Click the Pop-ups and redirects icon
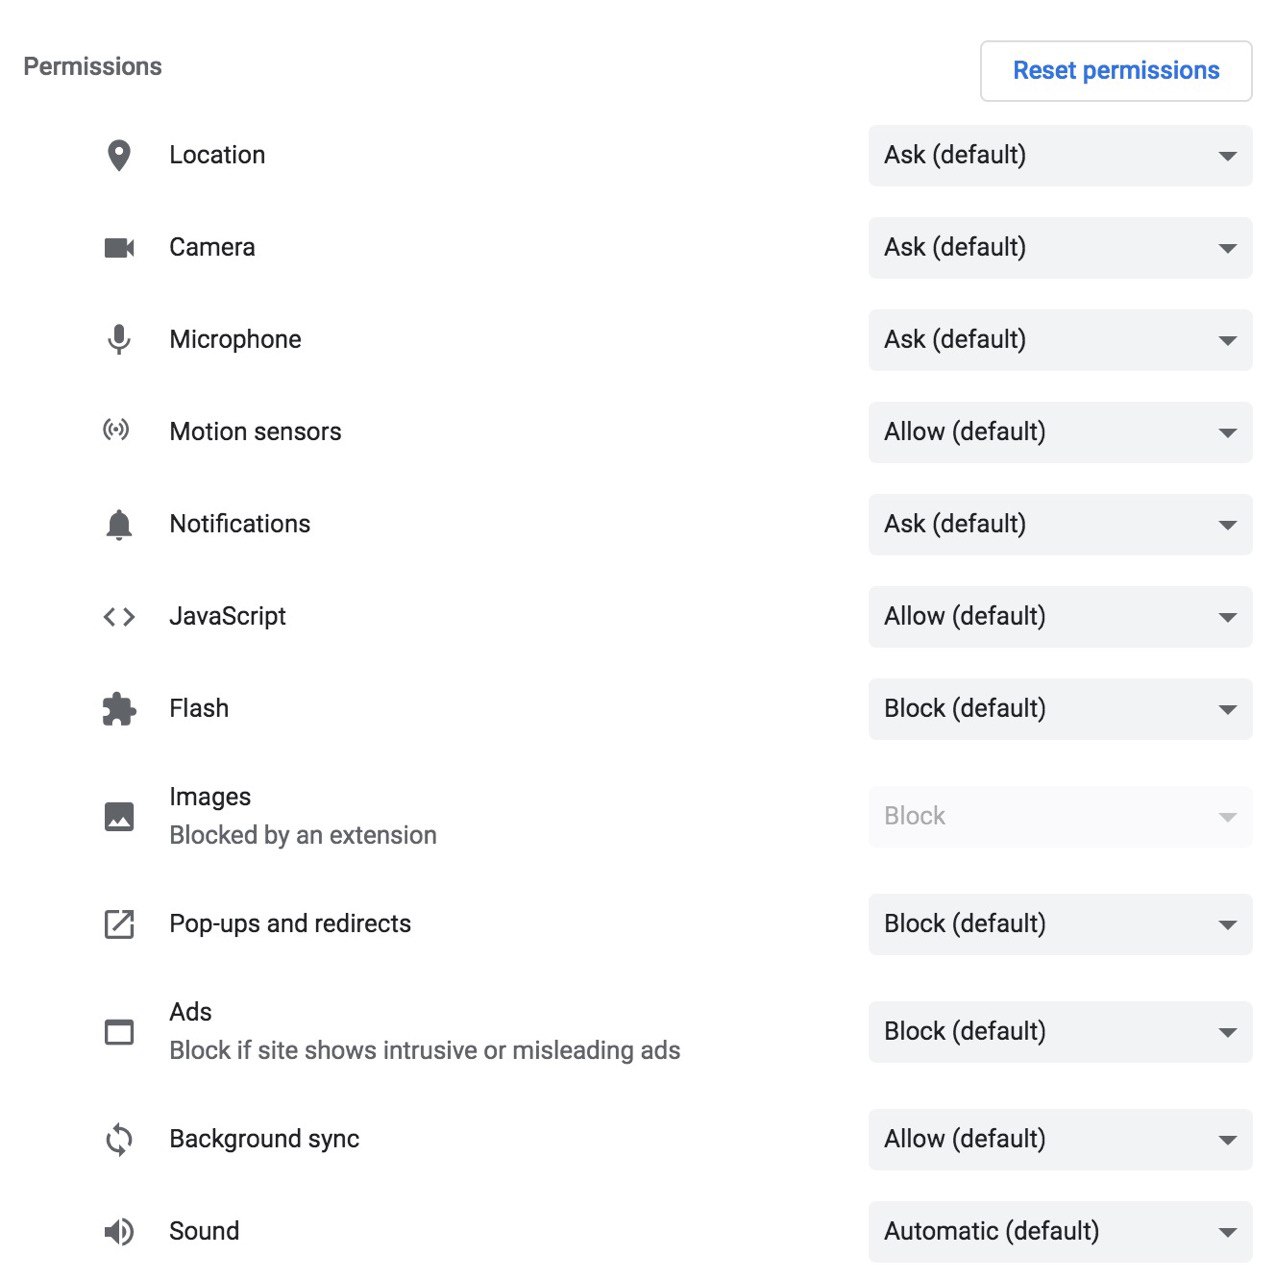 pos(119,924)
